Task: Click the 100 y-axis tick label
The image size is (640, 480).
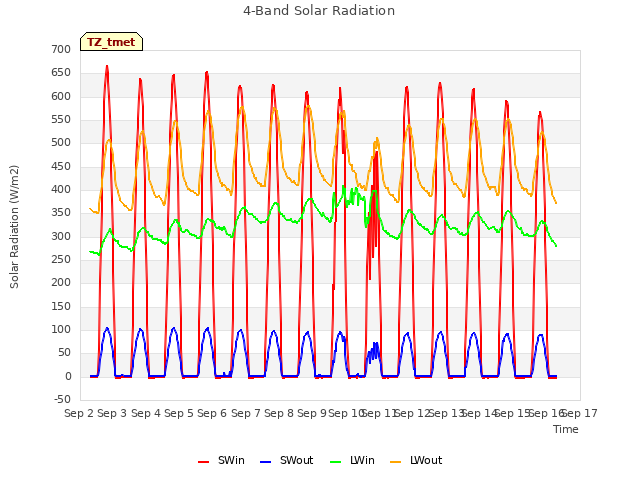Action: tap(61, 329)
